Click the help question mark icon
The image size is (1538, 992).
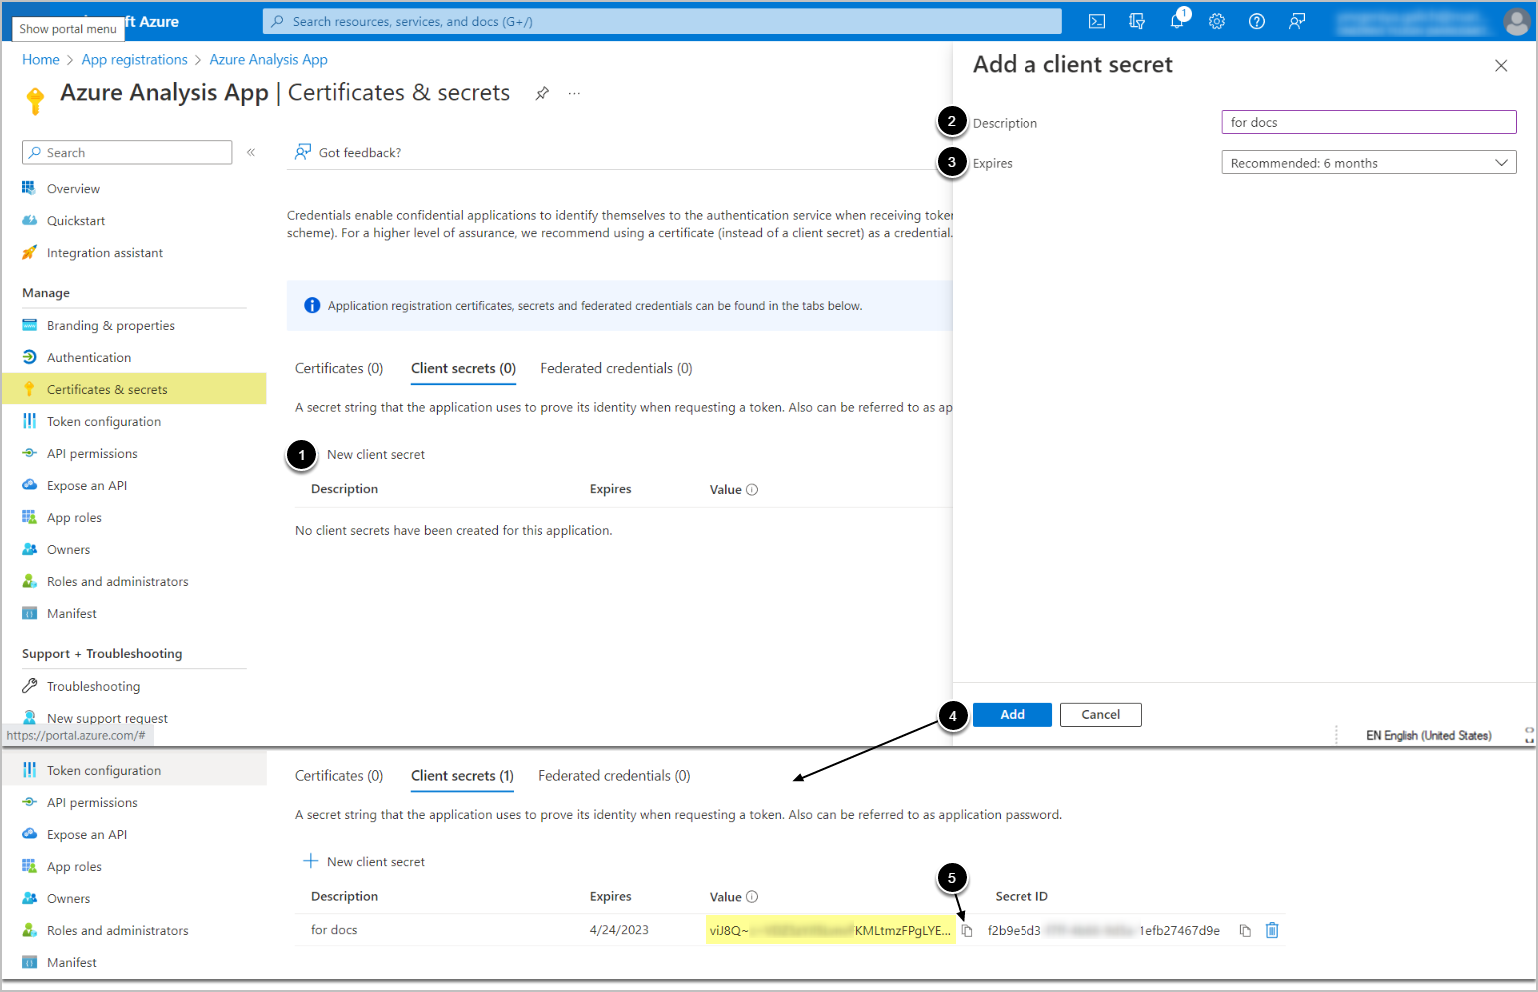tap(1257, 21)
